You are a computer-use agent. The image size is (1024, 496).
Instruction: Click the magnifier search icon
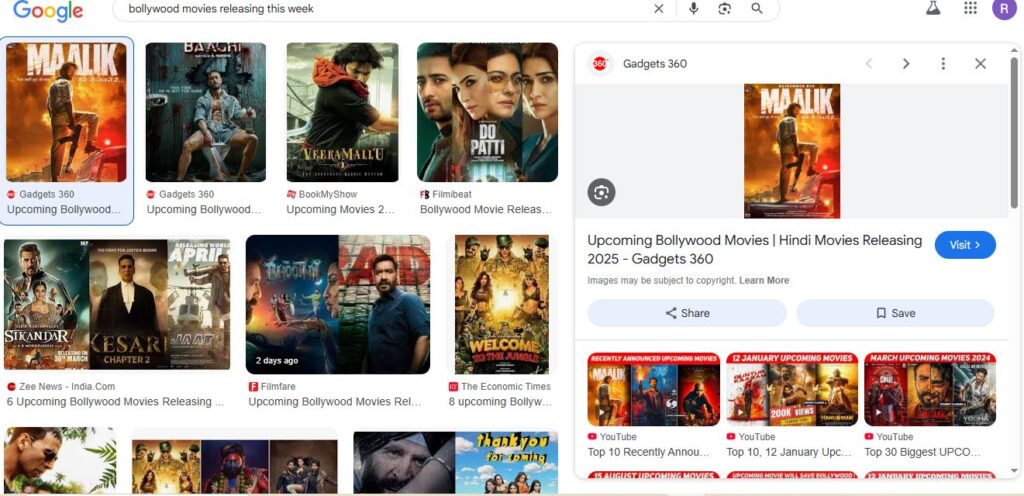point(757,8)
